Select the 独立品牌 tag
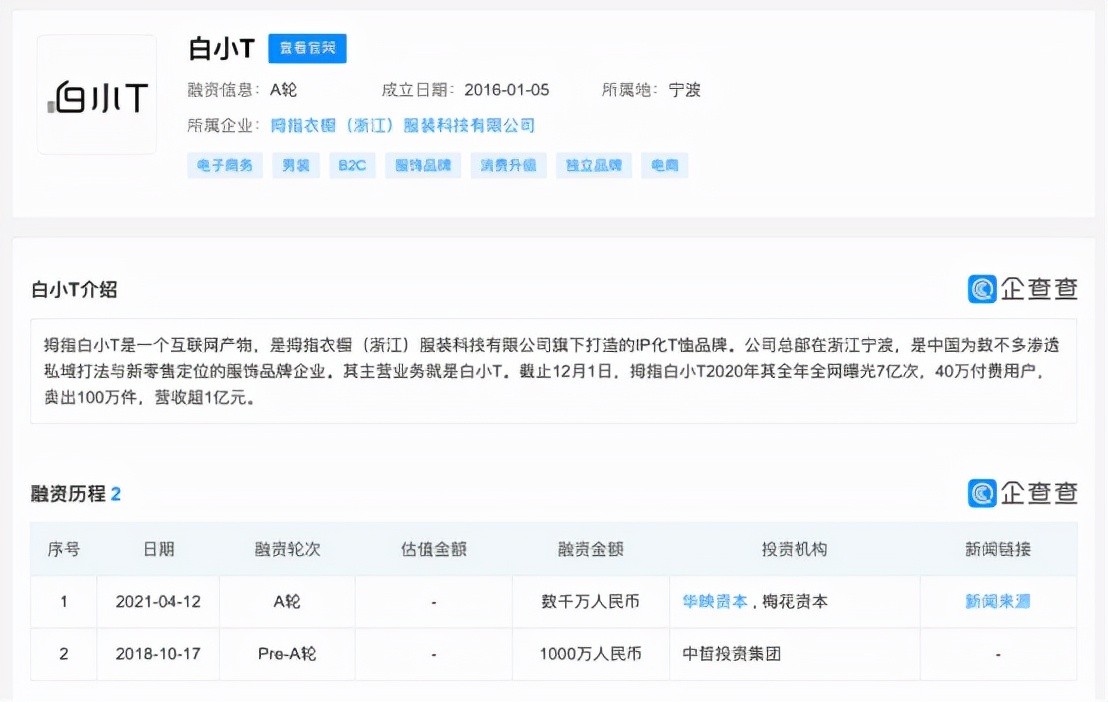 click(594, 166)
